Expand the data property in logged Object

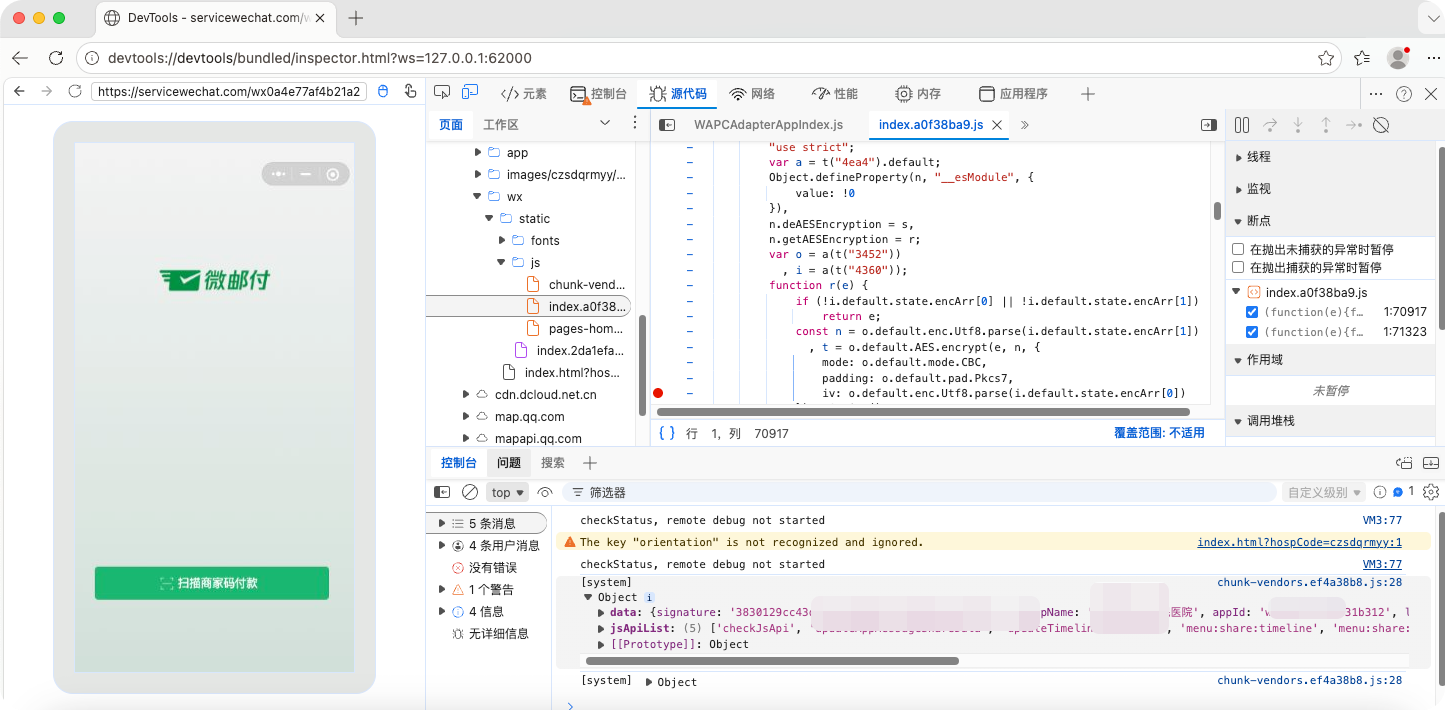click(x=601, y=612)
